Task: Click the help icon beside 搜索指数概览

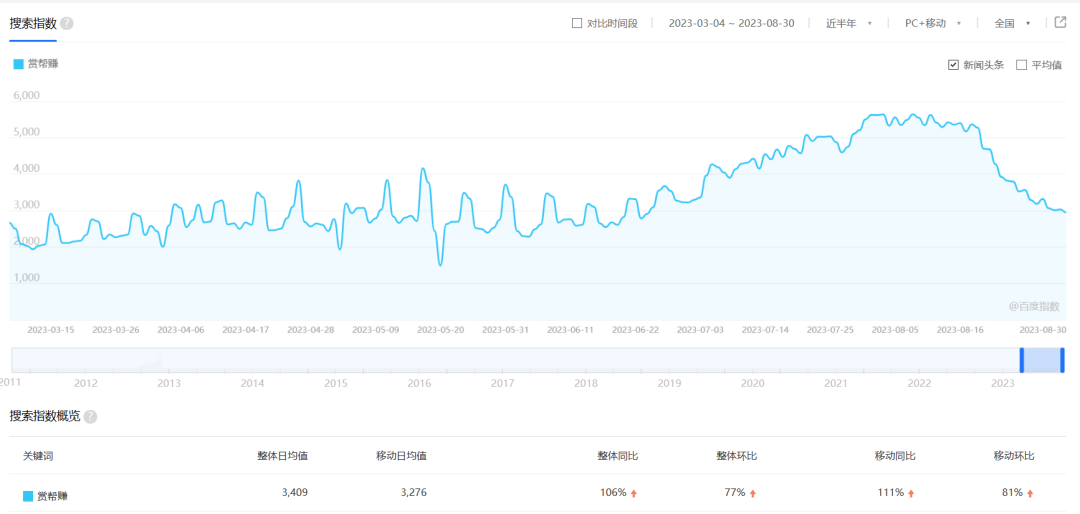Action: click(91, 416)
